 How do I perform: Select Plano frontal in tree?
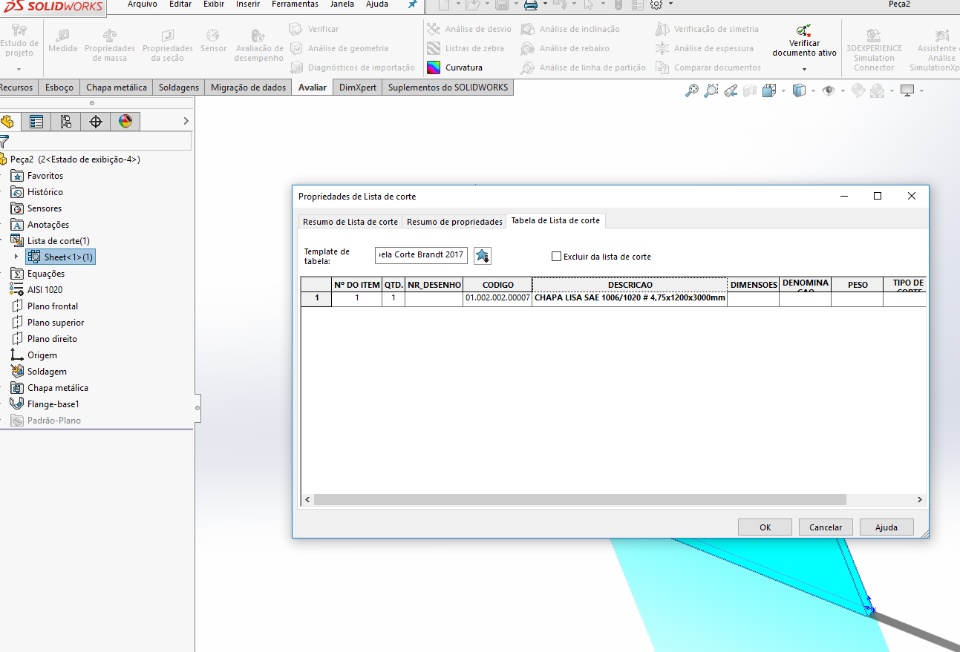pos(44,306)
